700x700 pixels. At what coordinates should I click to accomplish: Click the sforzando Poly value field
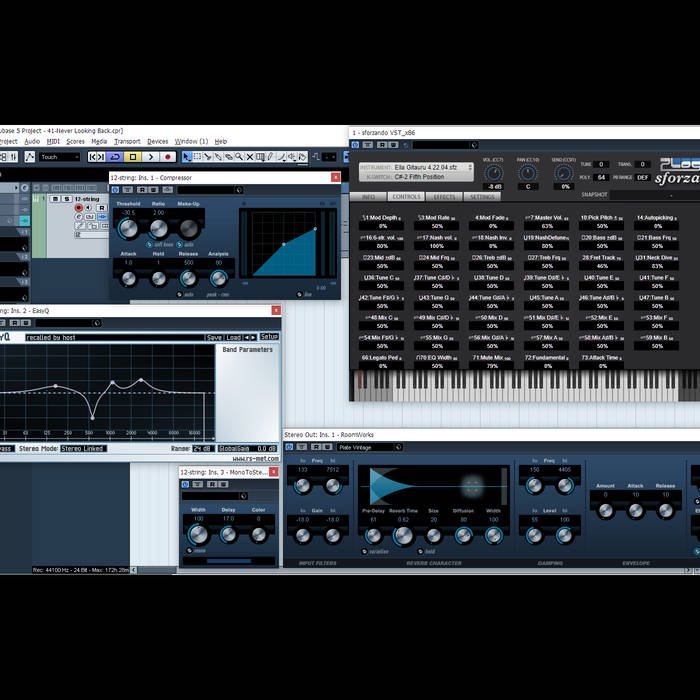(x=602, y=177)
